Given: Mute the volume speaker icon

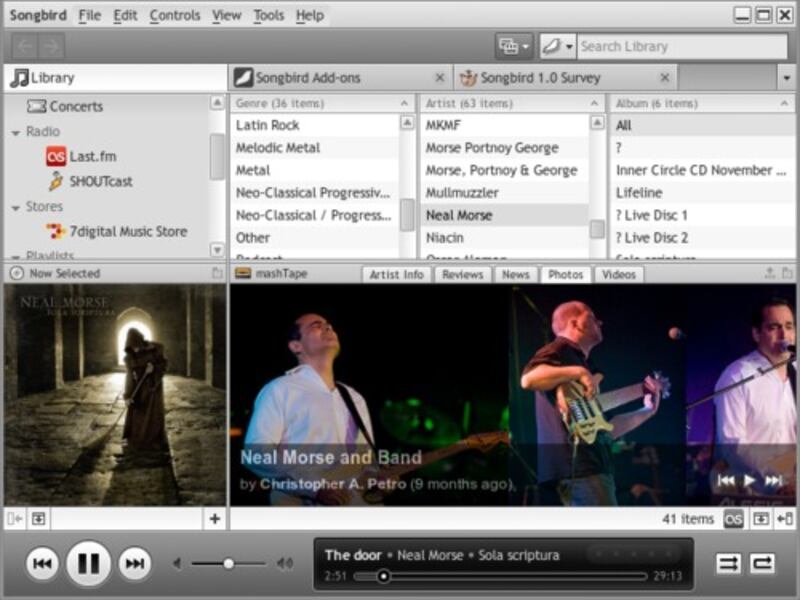Looking at the screenshot, I should pyautogui.click(x=178, y=564).
